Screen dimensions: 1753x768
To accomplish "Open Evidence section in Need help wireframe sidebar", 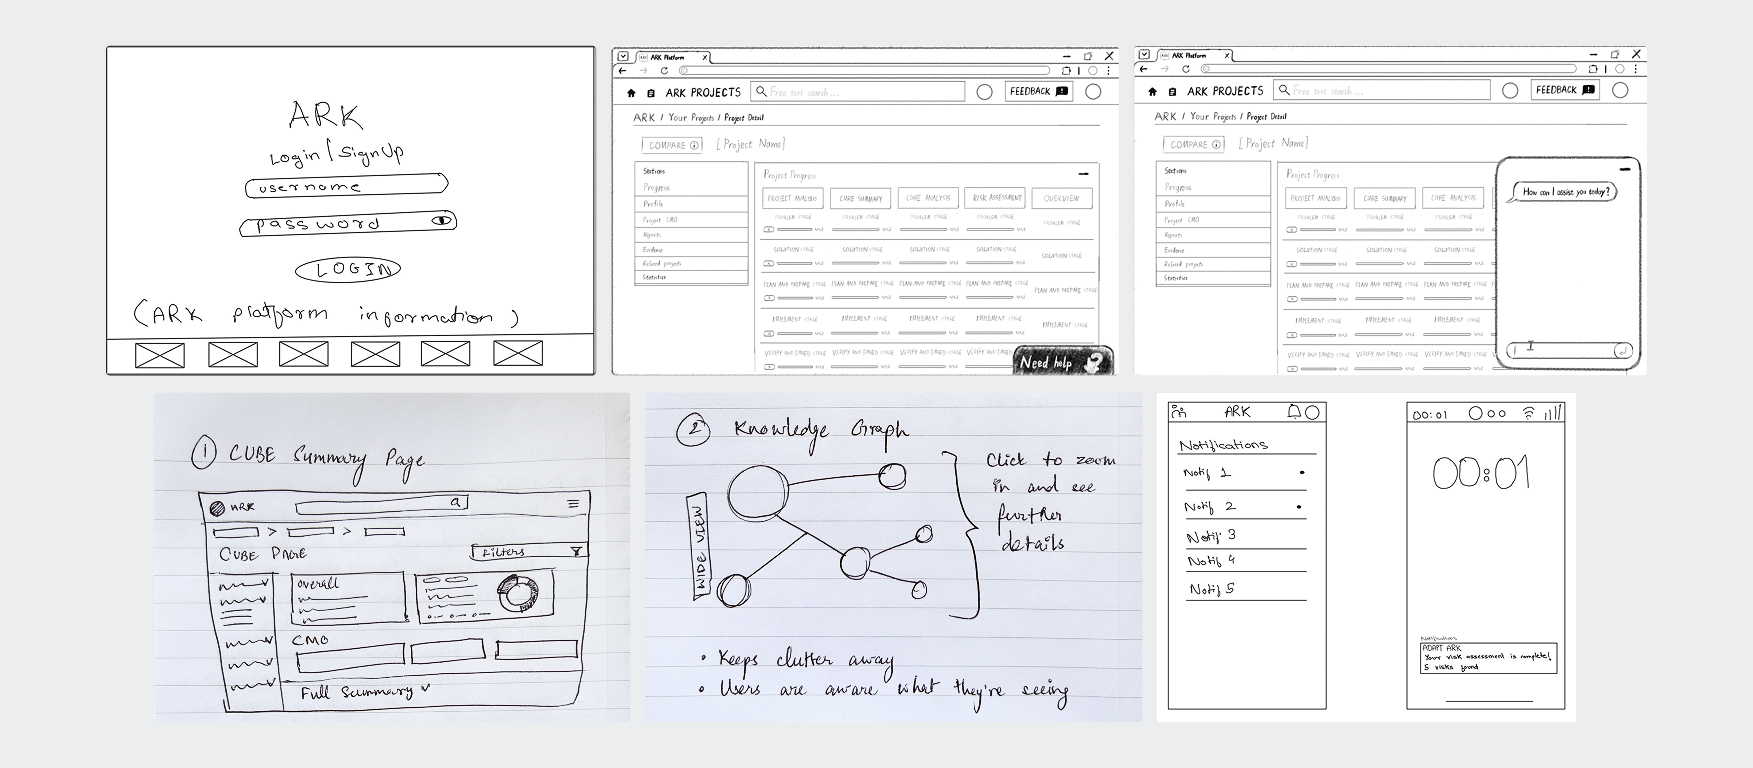I will 691,249.
